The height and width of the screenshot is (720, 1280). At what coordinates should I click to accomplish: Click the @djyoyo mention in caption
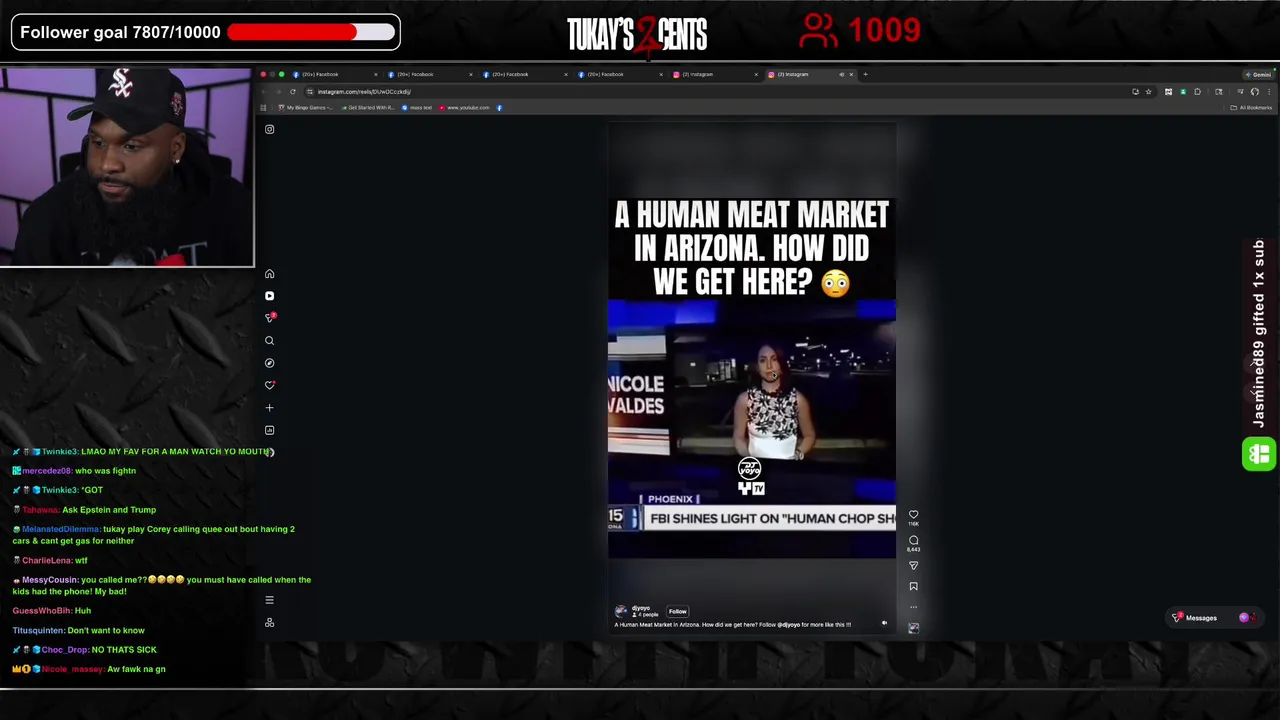click(789, 625)
